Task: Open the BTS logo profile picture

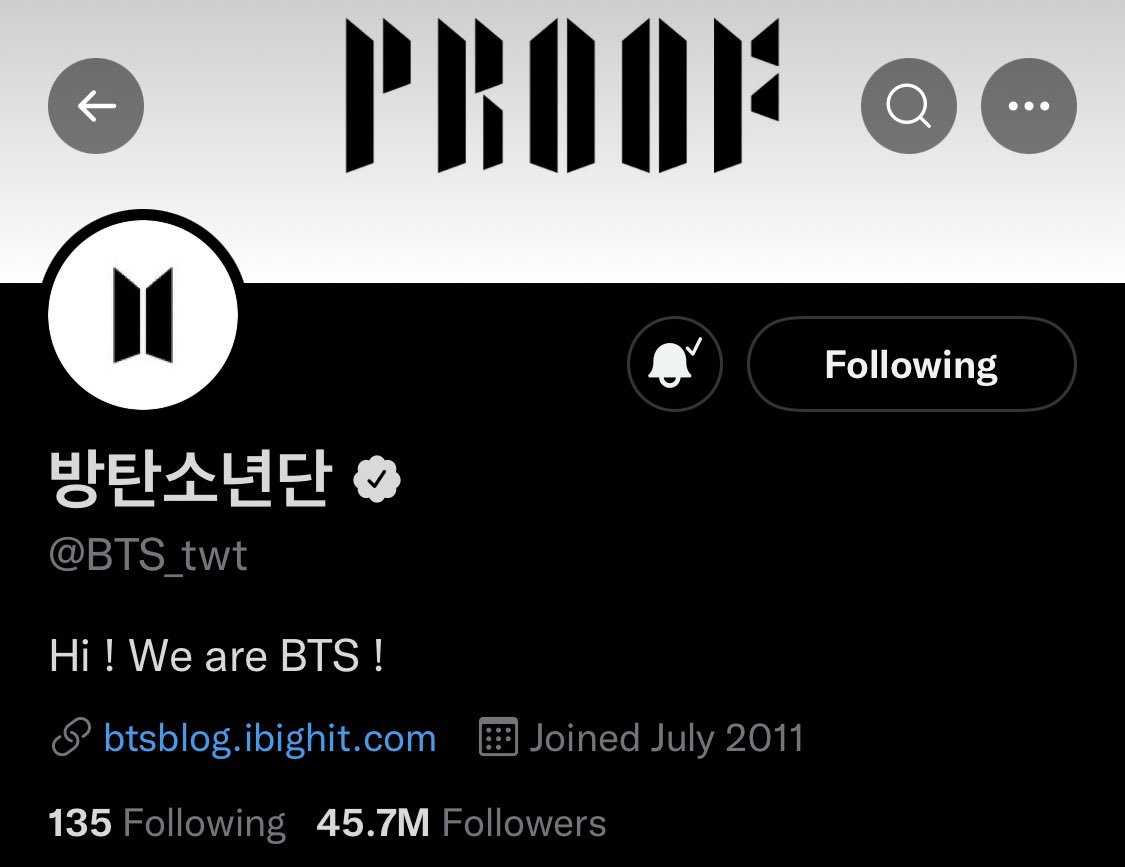Action: point(143,314)
